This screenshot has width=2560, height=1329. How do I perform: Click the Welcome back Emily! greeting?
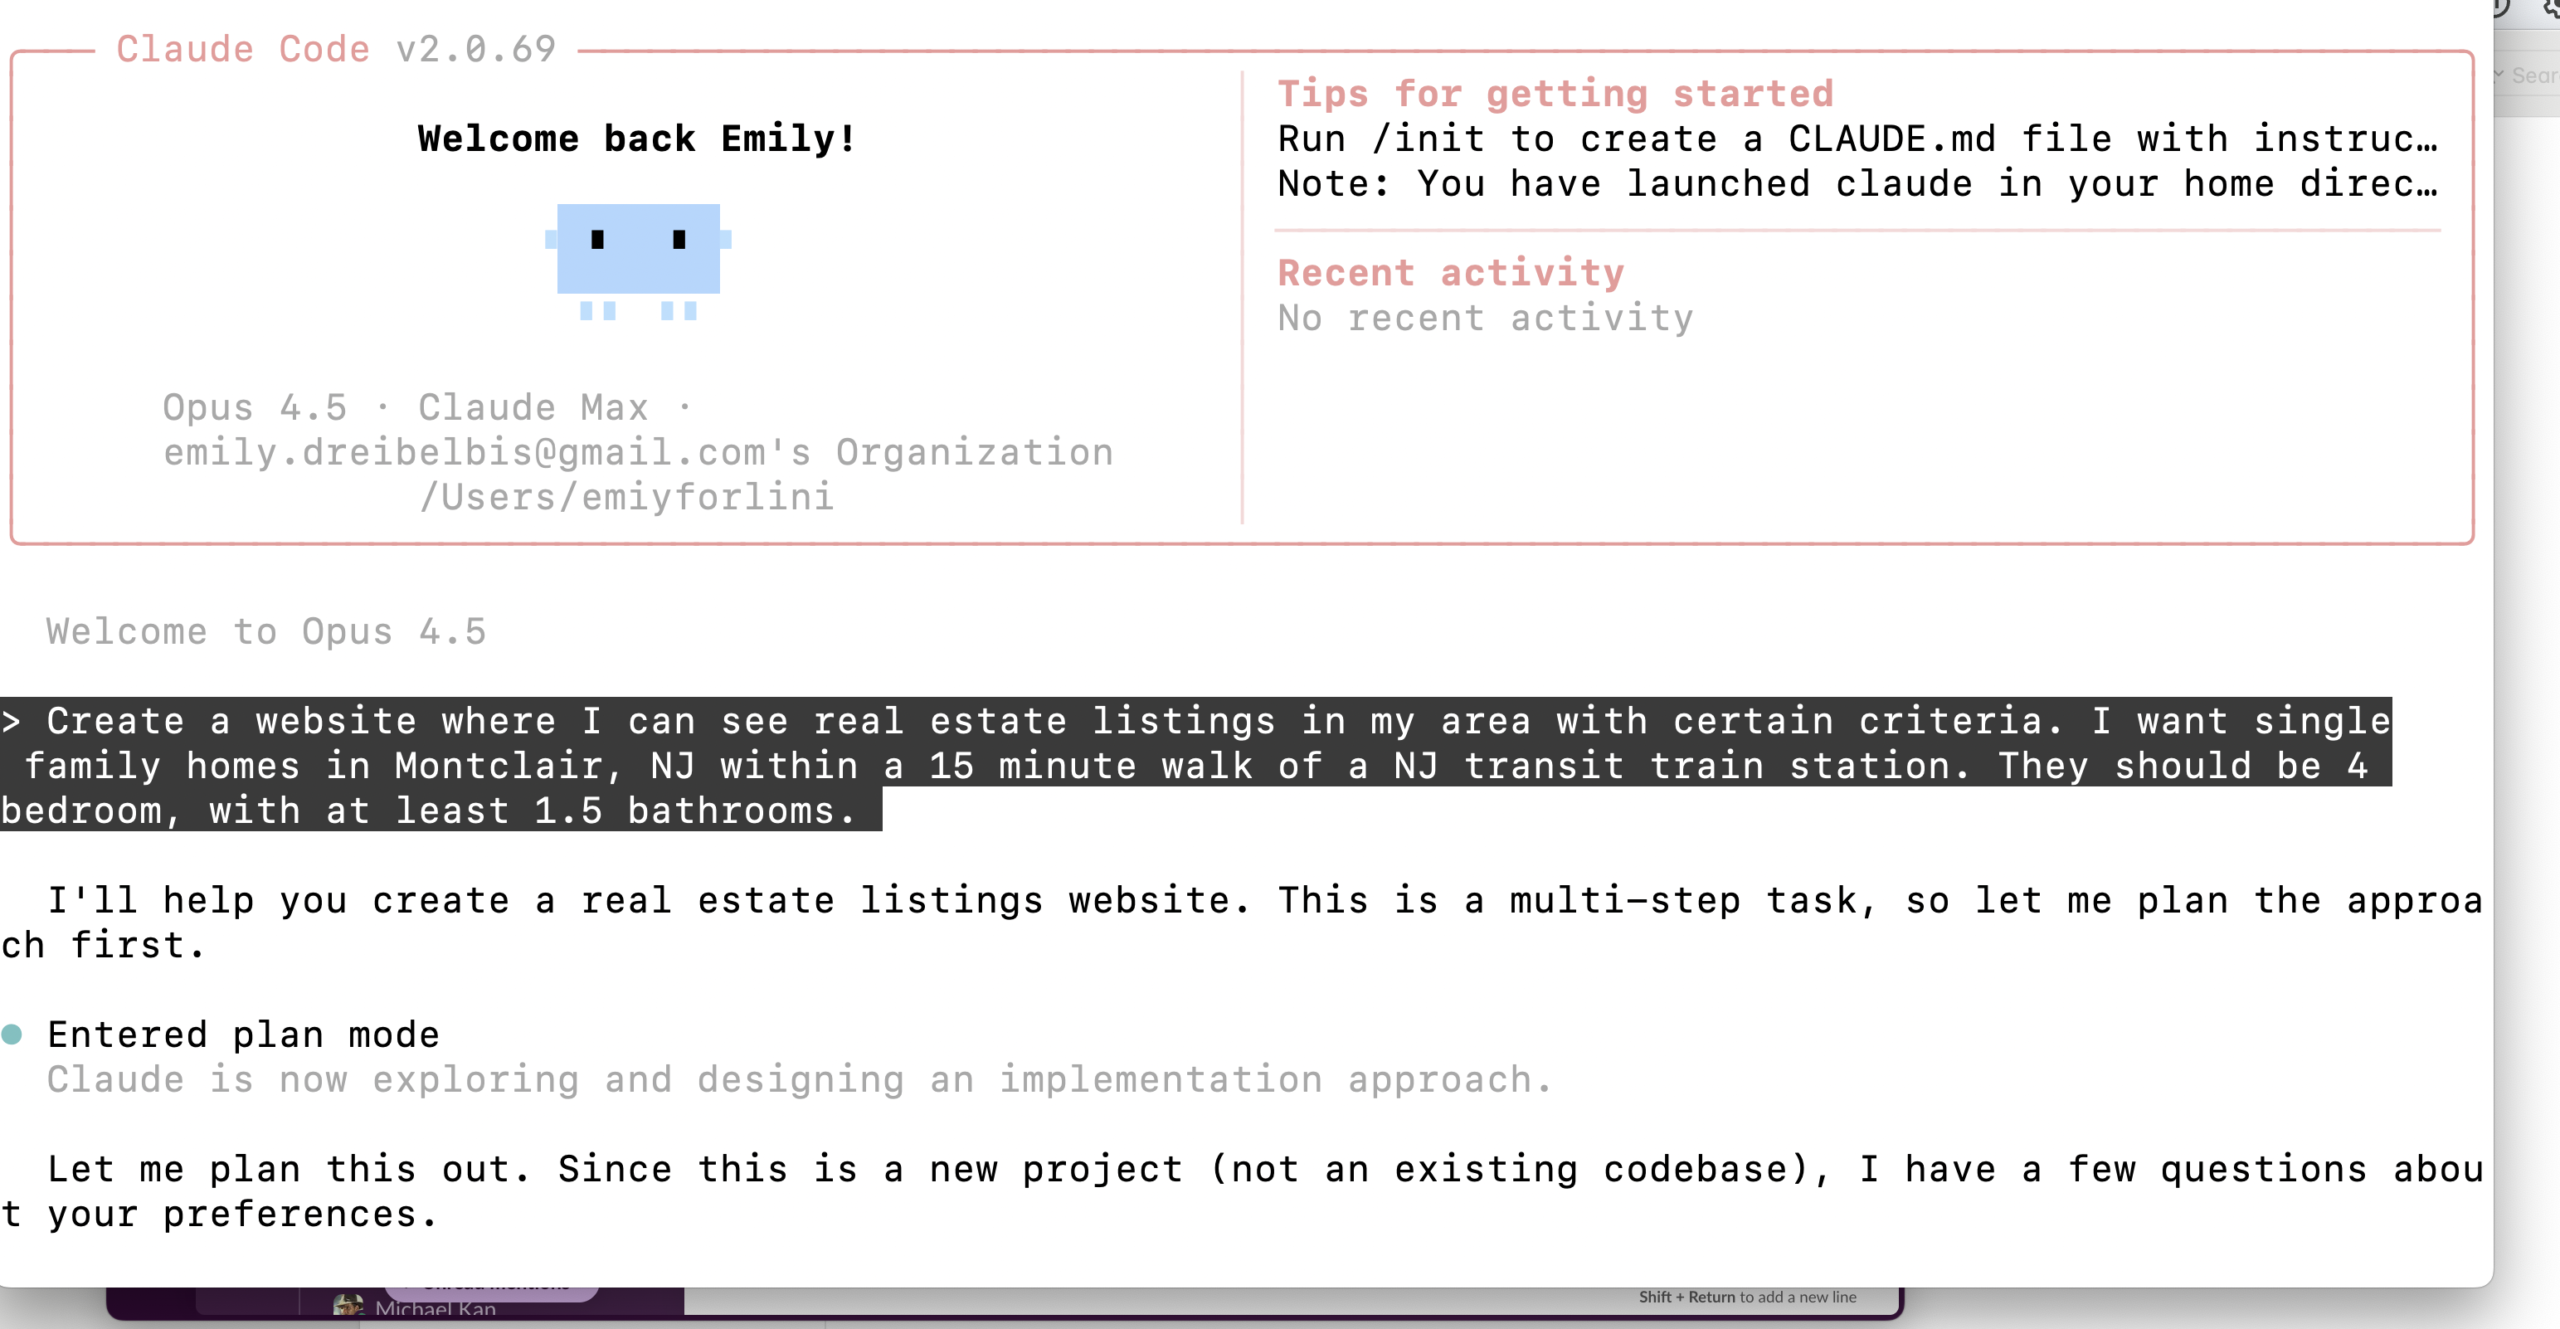click(x=636, y=139)
